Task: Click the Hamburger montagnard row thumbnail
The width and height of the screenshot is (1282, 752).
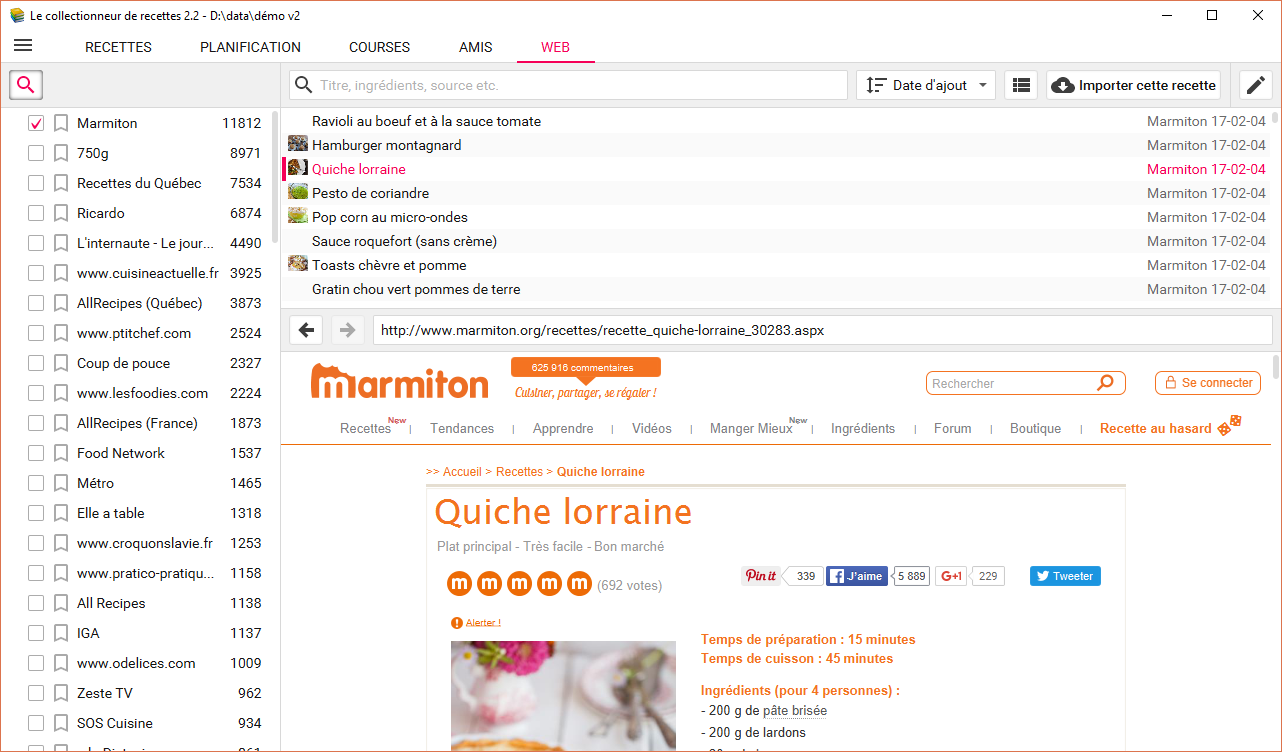Action: click(298, 144)
